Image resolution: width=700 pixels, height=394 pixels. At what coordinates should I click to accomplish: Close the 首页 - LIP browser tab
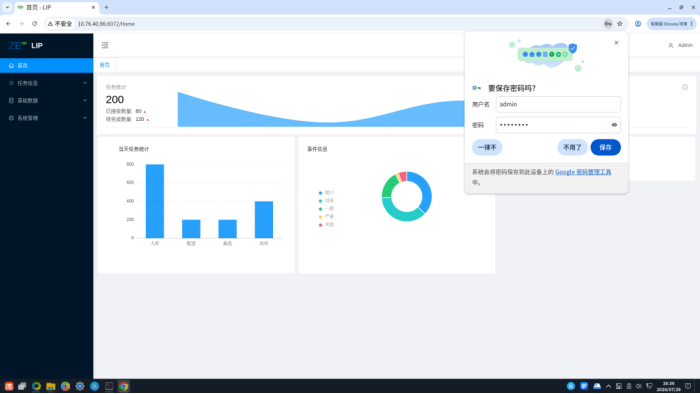(x=93, y=7)
